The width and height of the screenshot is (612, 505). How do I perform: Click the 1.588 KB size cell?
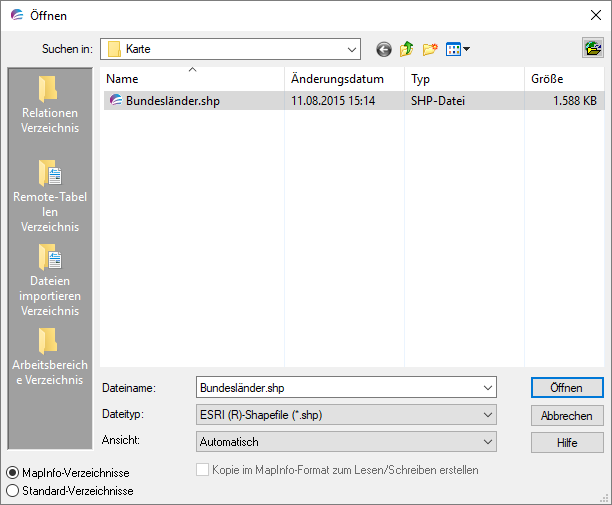575,101
